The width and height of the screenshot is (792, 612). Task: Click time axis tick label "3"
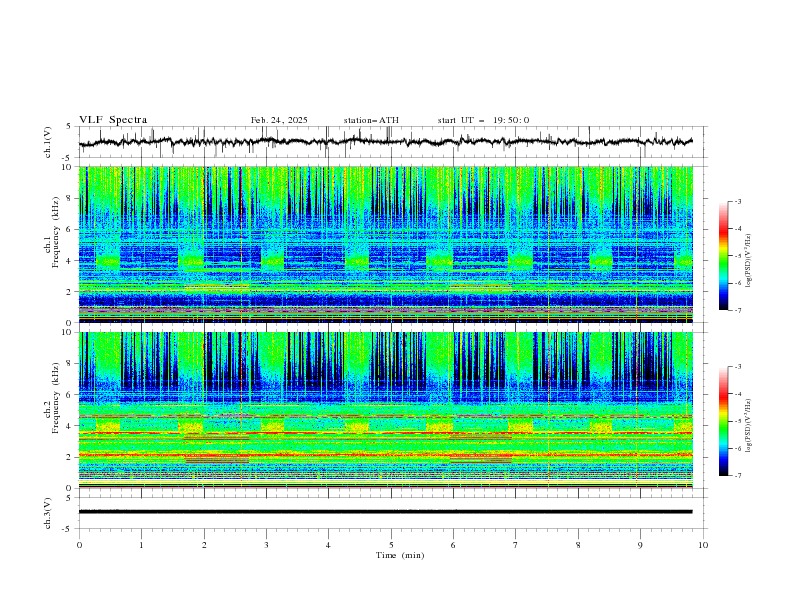(266, 545)
